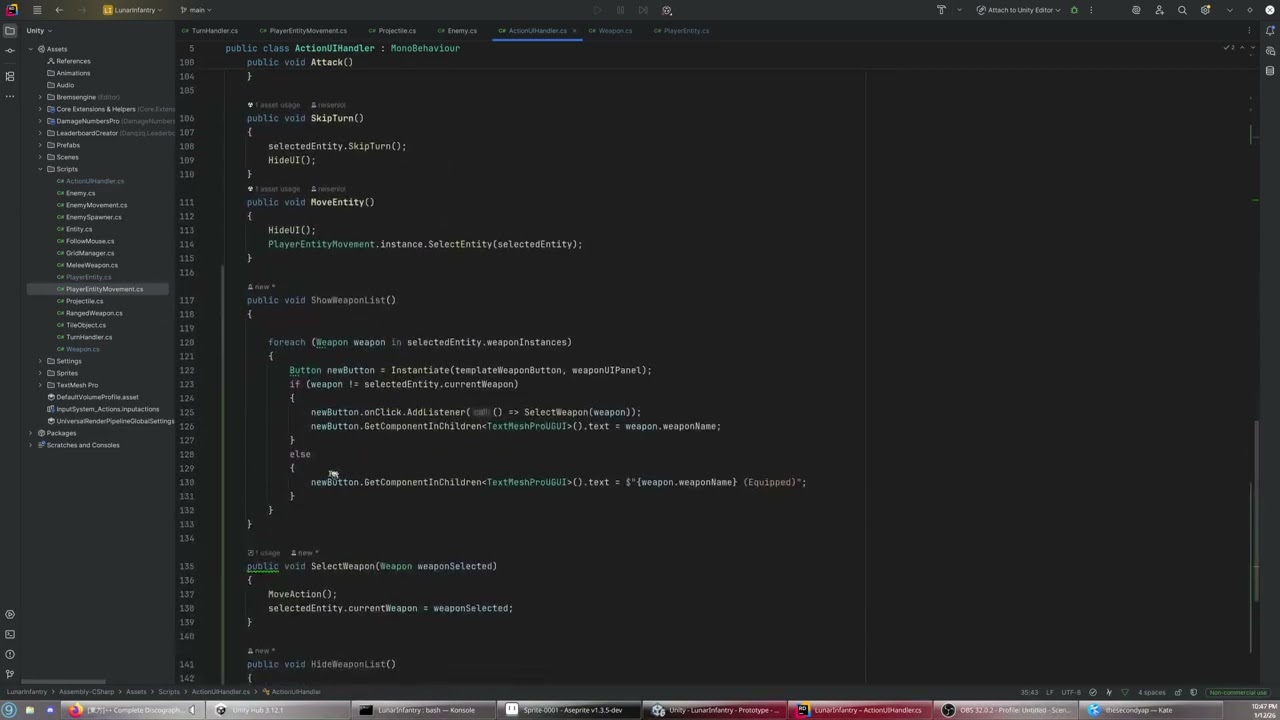1280x720 pixels.
Task: Expand the TextMesh Pro folder
Action: pos(40,385)
